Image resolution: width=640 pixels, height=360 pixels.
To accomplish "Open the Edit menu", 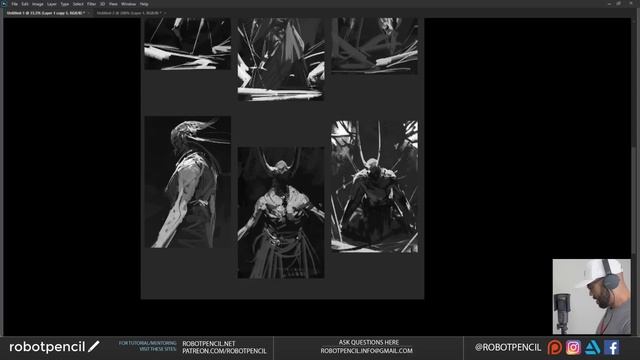I will [25, 4].
